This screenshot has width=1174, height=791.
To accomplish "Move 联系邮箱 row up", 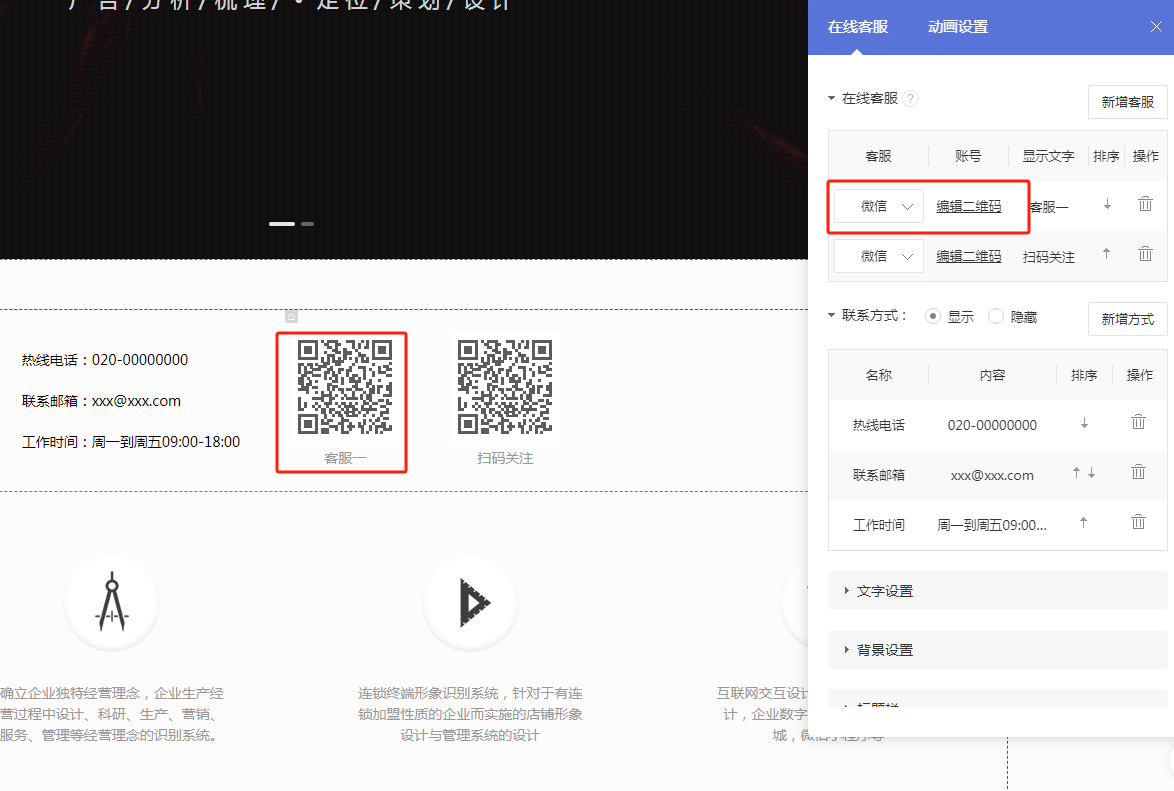I will (x=1076, y=473).
